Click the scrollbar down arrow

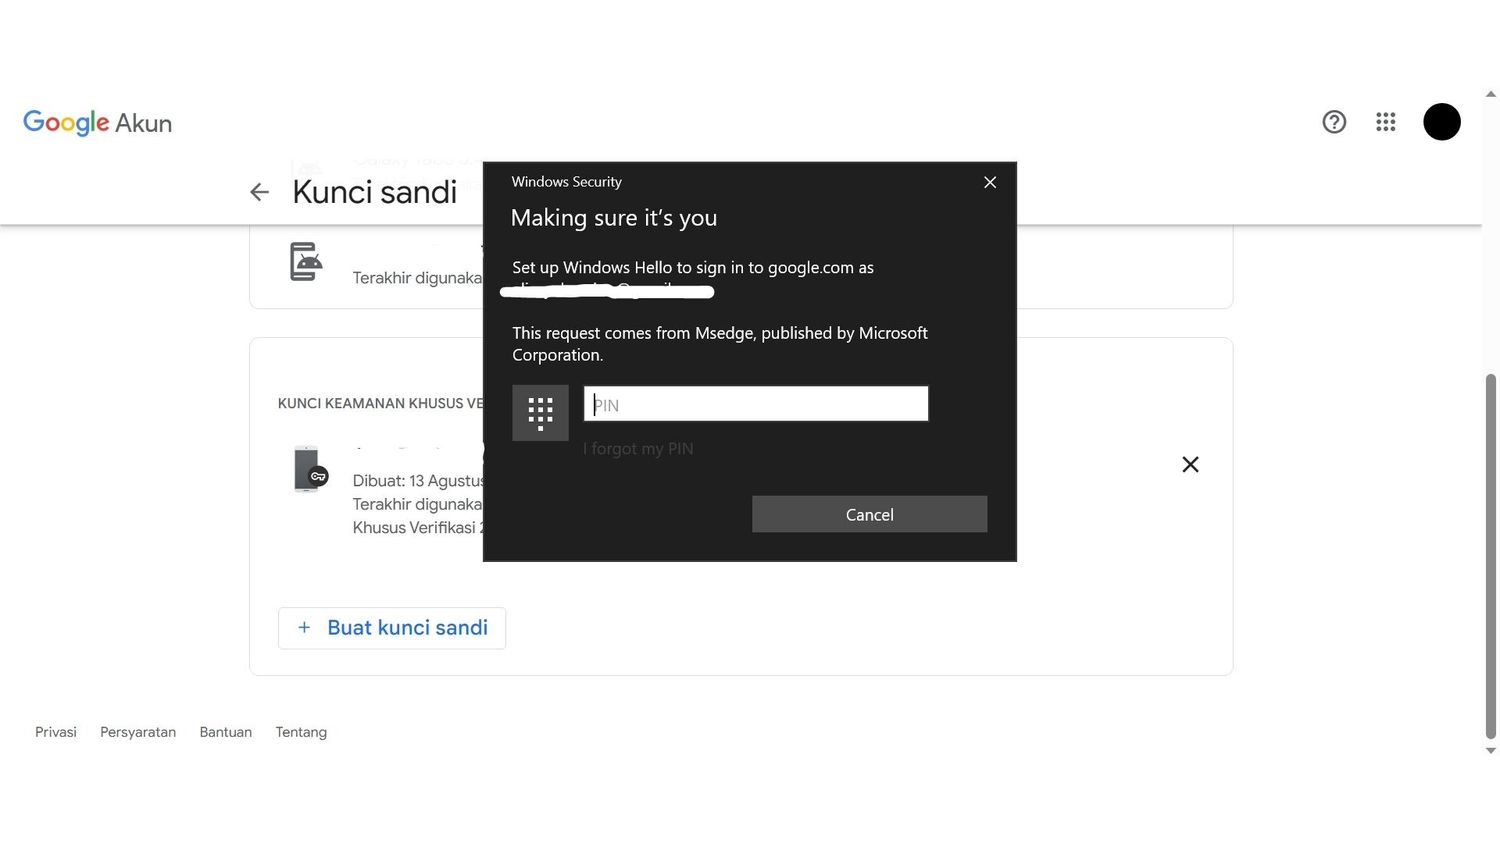[x=1490, y=750]
